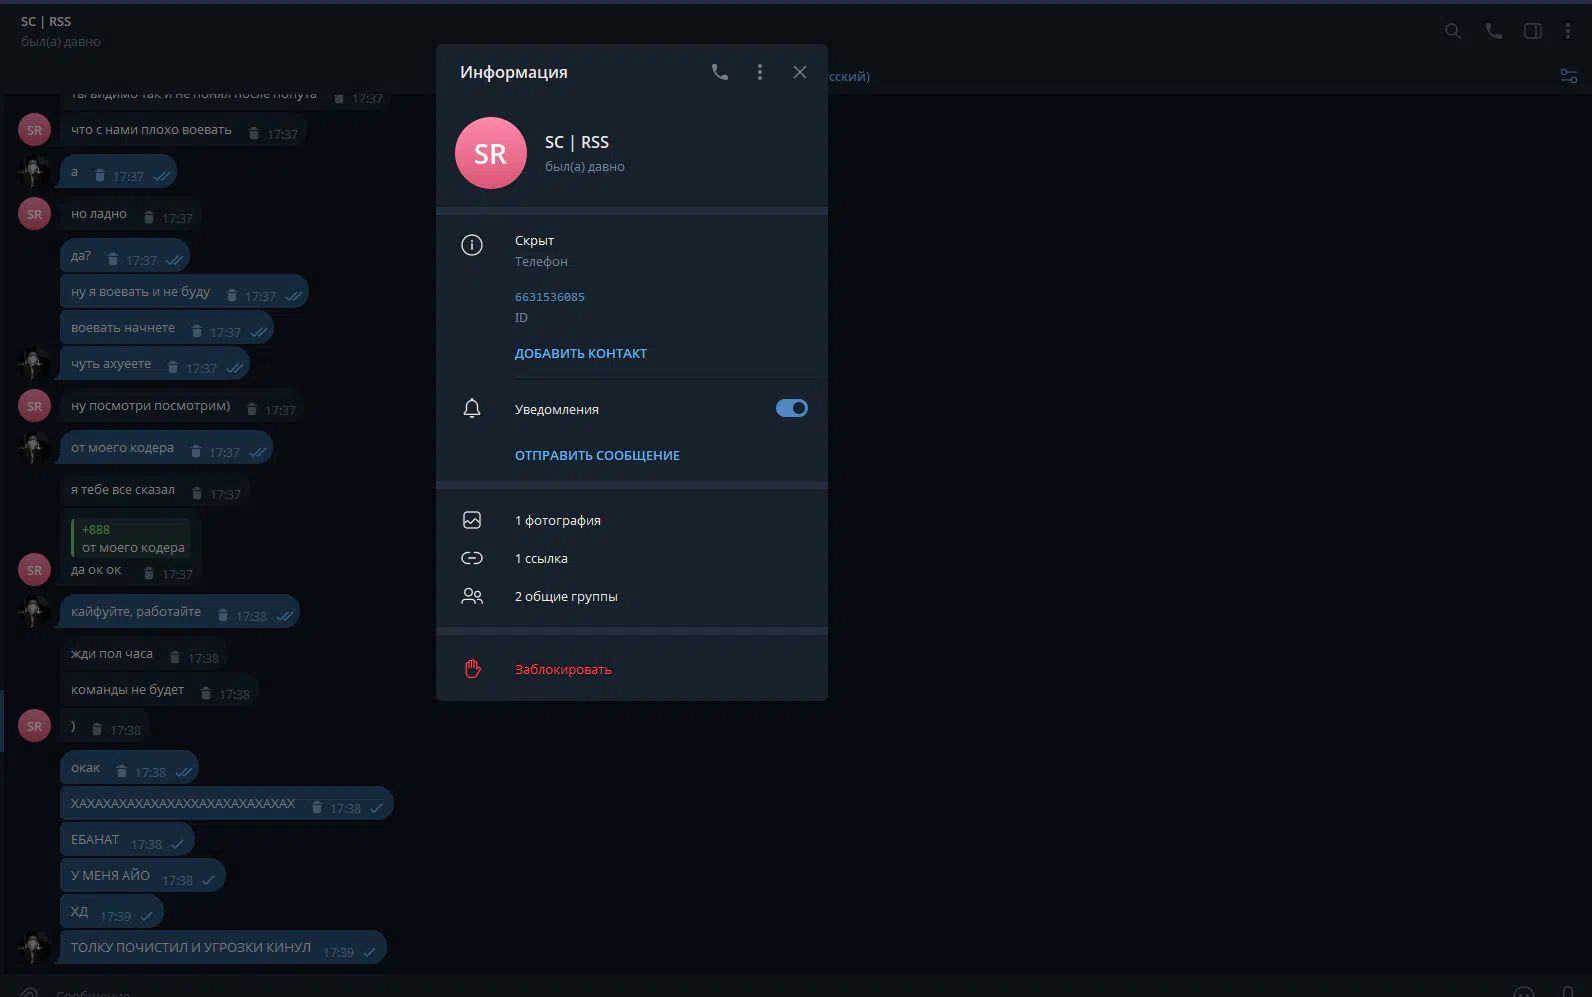Toggle the side panel icon in chat header
The image size is (1592, 997).
1532,31
